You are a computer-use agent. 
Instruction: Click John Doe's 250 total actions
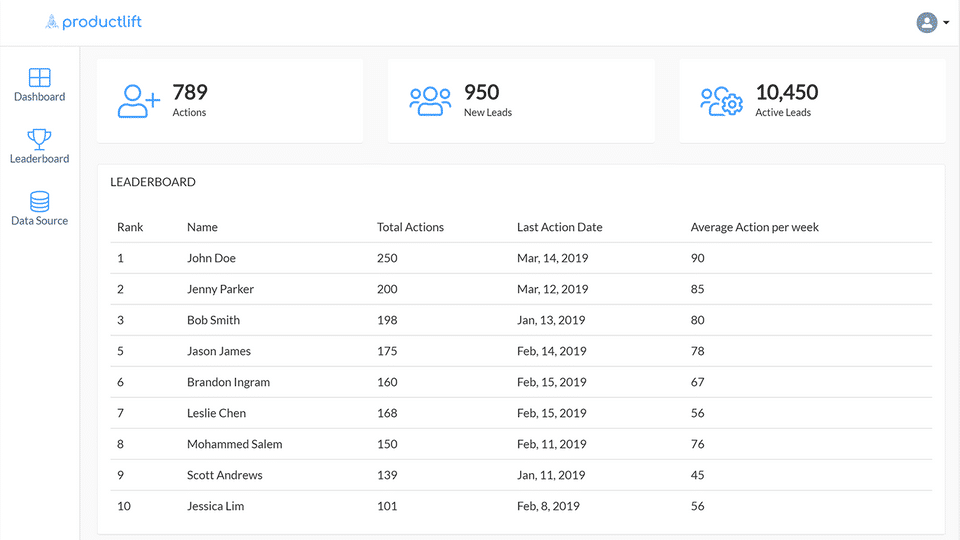tap(387, 258)
